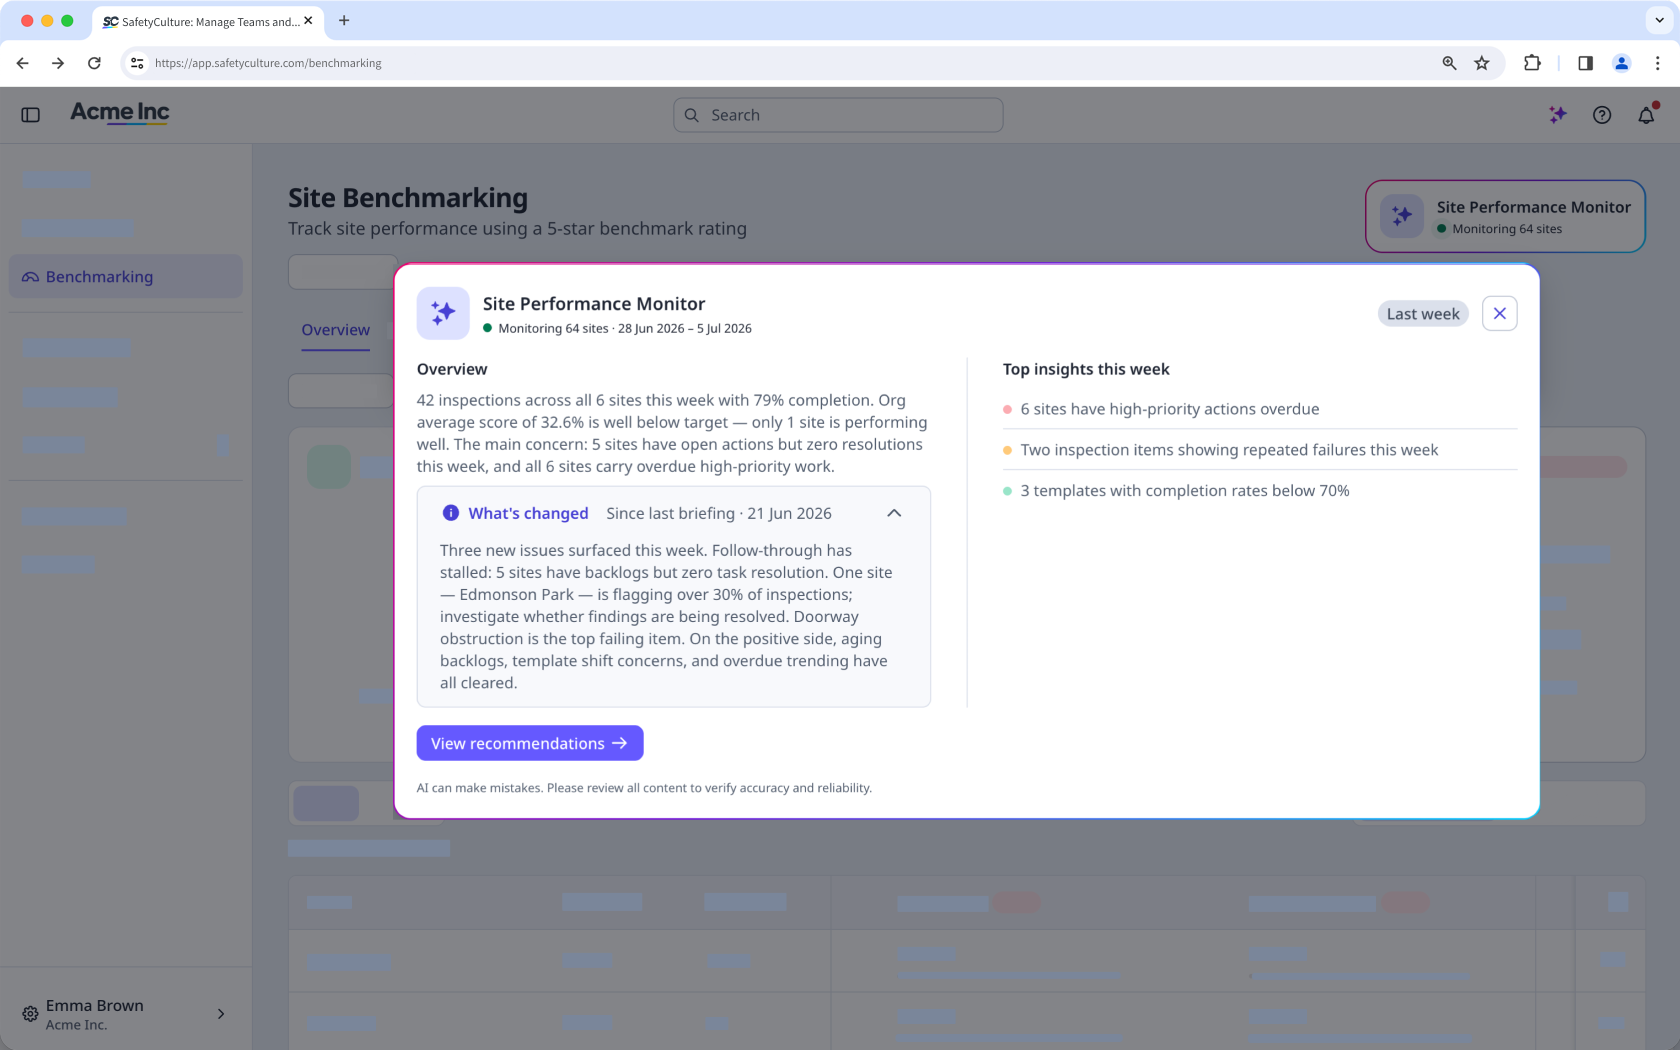1680x1050 pixels.
Task: Select Benchmarking in the sidebar
Action: click(126, 276)
